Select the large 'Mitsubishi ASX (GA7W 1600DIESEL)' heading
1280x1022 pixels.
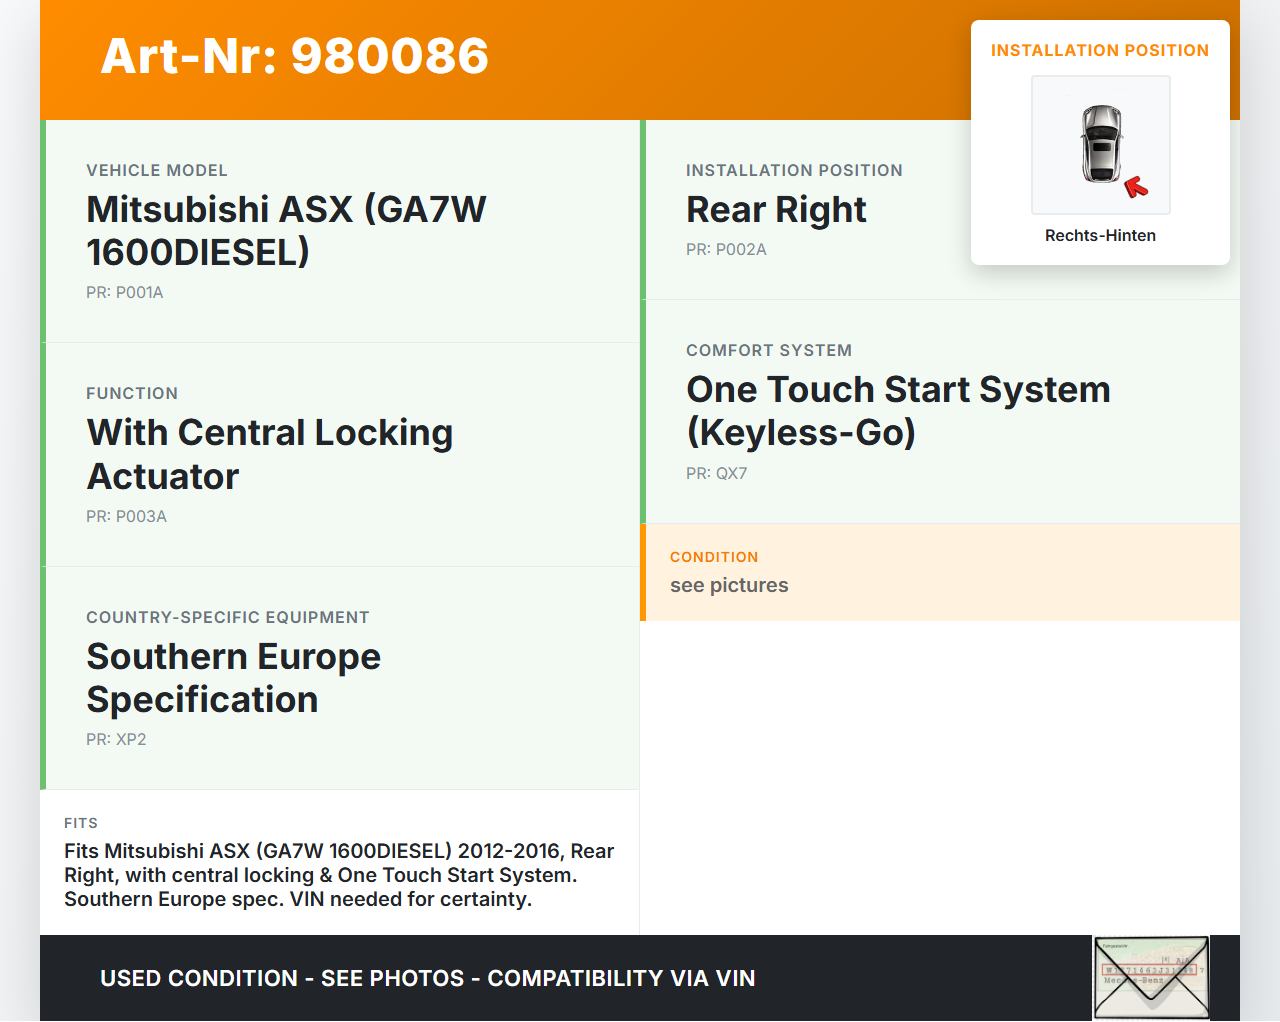coord(286,231)
